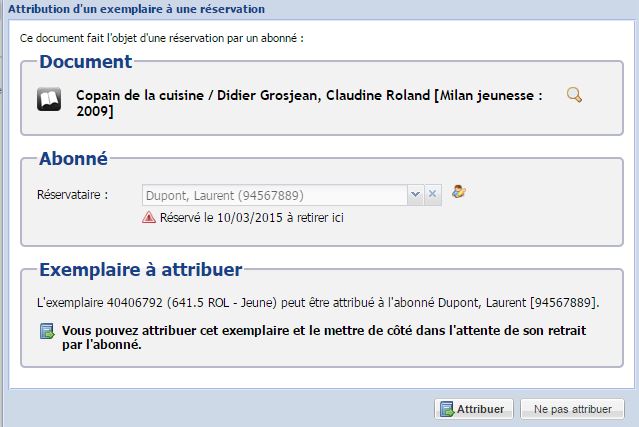Open document details with the magnifier icon
The image size is (639, 427).
point(574,95)
